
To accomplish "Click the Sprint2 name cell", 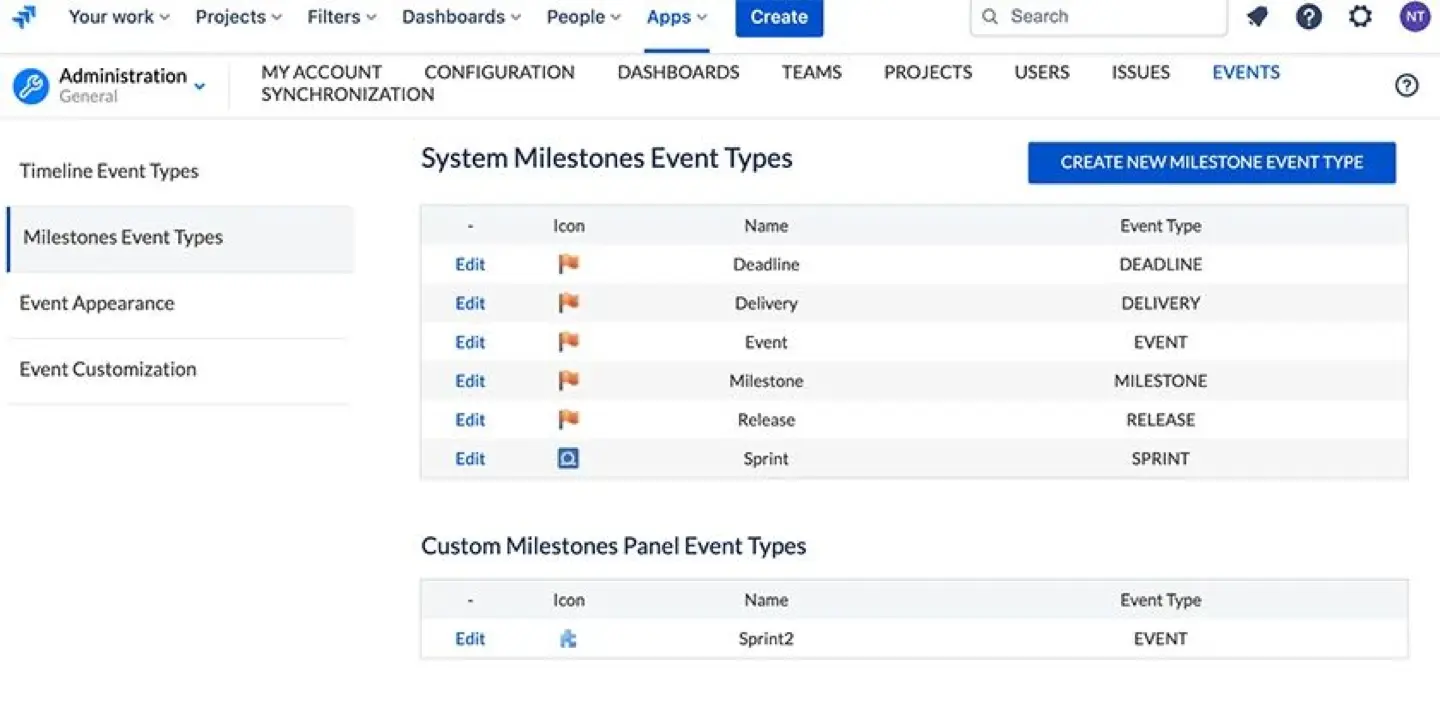I will [x=766, y=639].
